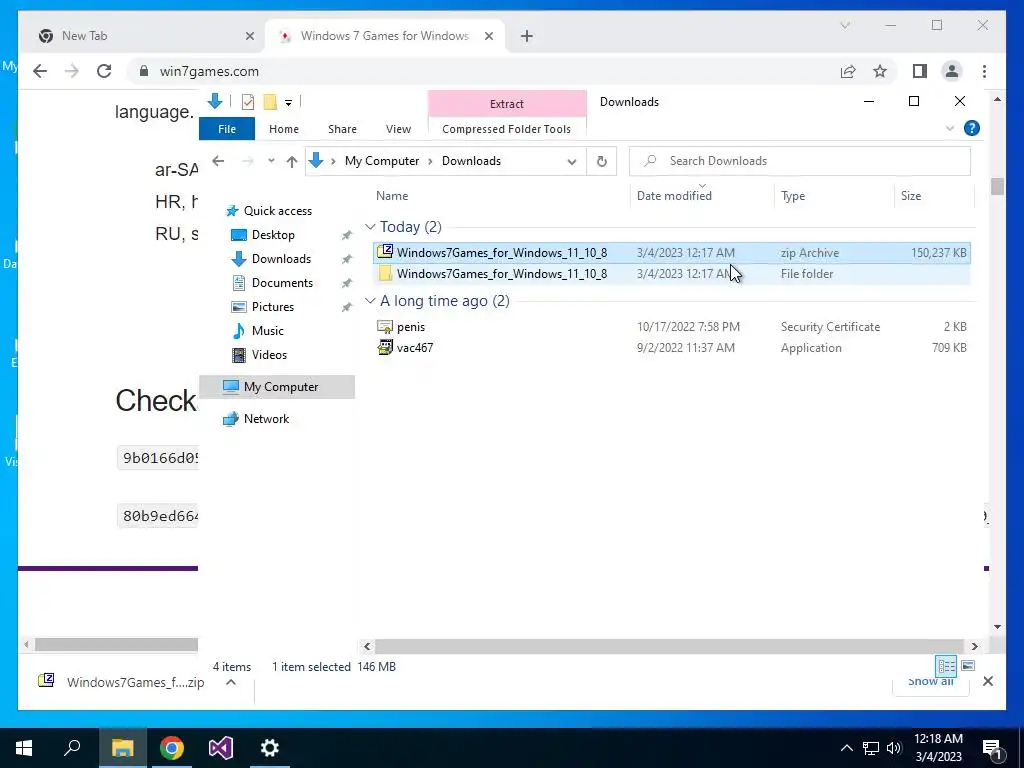Unpin Desktop using its pin icon
This screenshot has width=1024, height=768.
[x=346, y=235]
